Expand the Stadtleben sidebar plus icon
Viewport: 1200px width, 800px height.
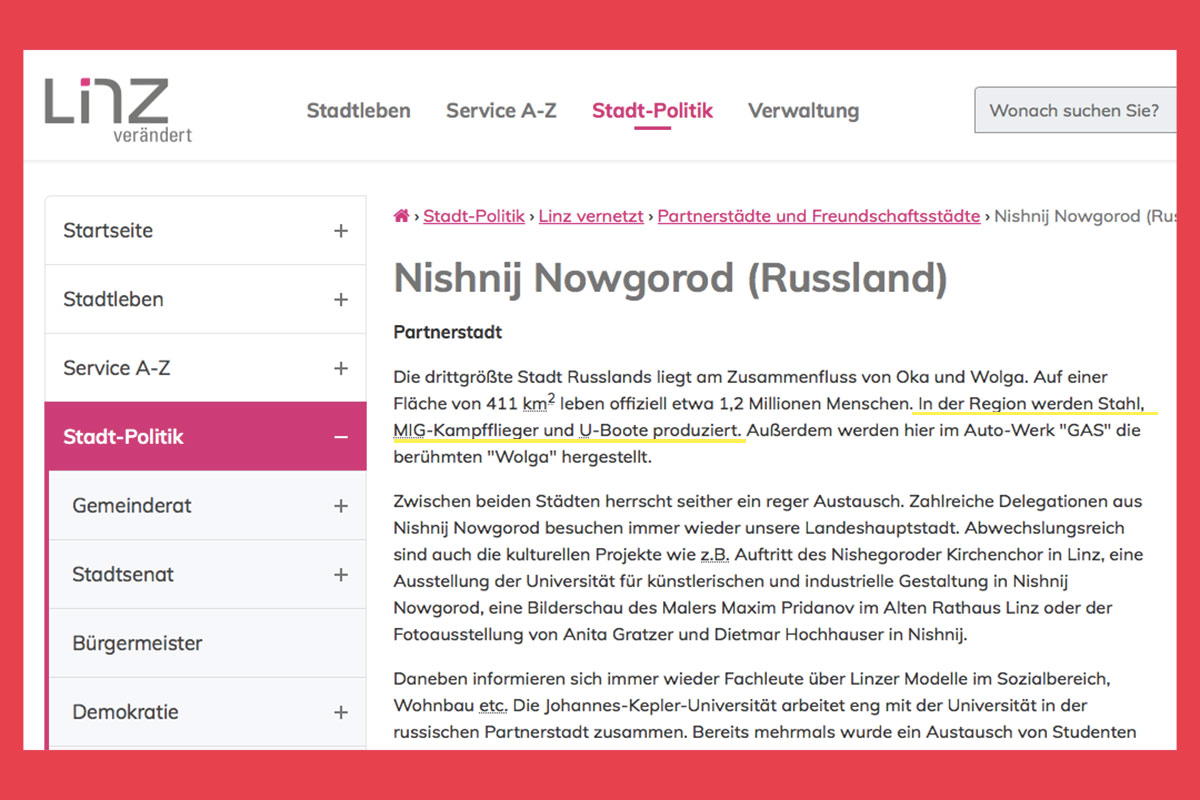click(341, 300)
